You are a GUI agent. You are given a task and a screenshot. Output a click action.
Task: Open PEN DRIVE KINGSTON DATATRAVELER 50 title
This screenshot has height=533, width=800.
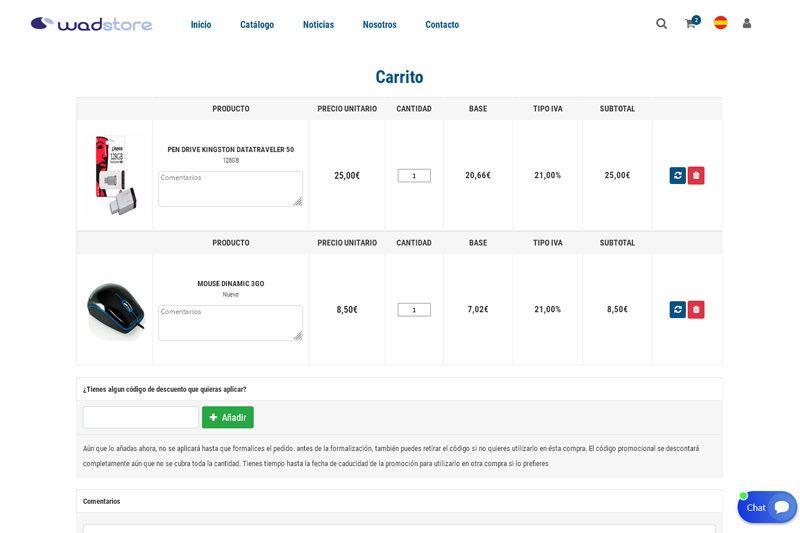click(231, 149)
